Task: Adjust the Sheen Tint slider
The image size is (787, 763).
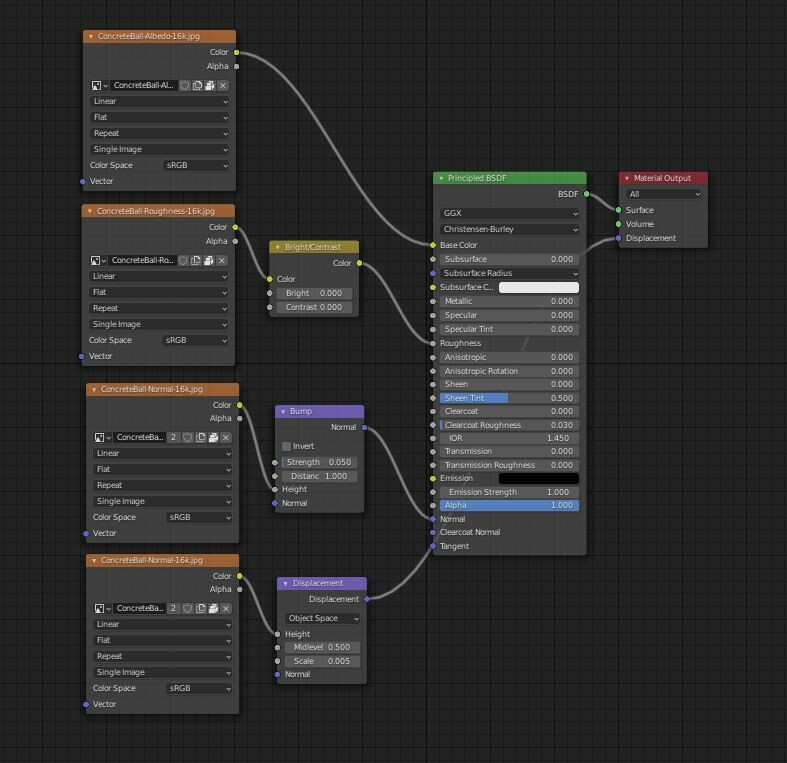Action: pos(509,398)
